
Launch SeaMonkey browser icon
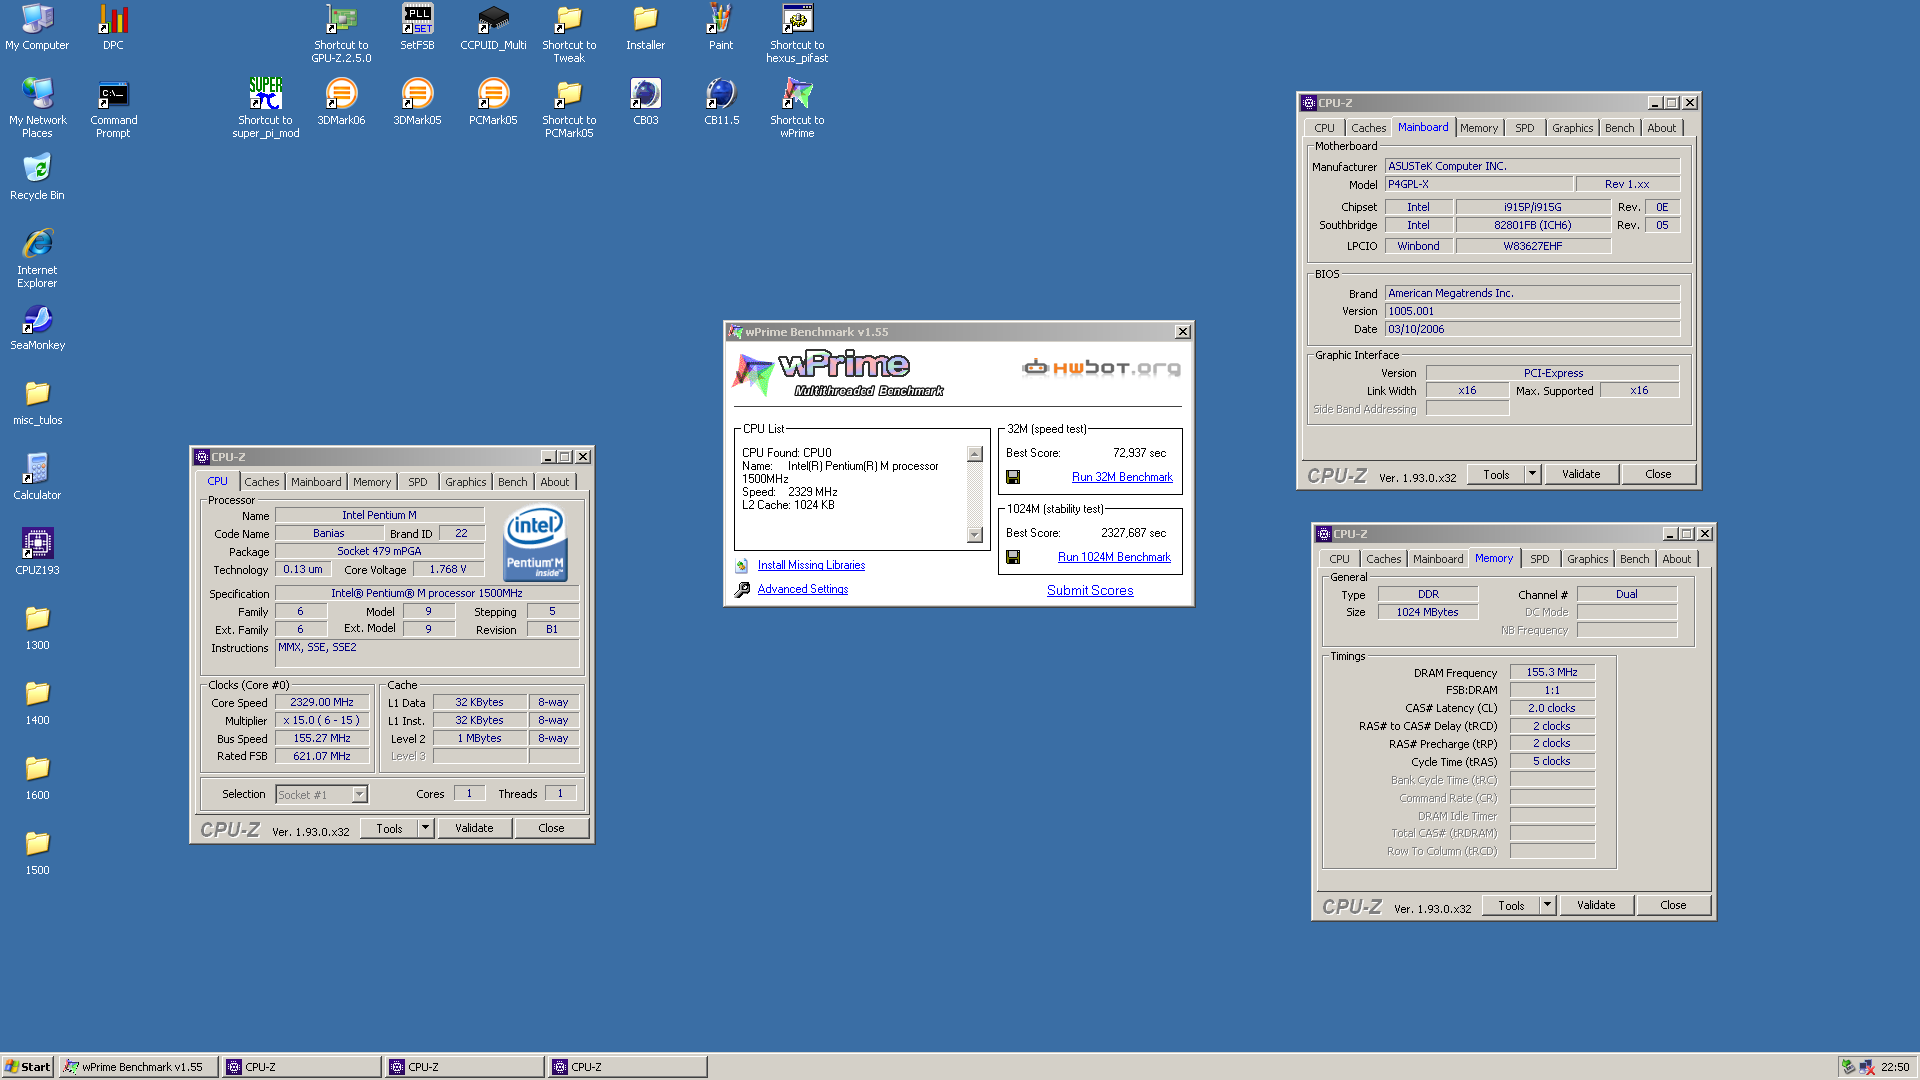(37, 327)
